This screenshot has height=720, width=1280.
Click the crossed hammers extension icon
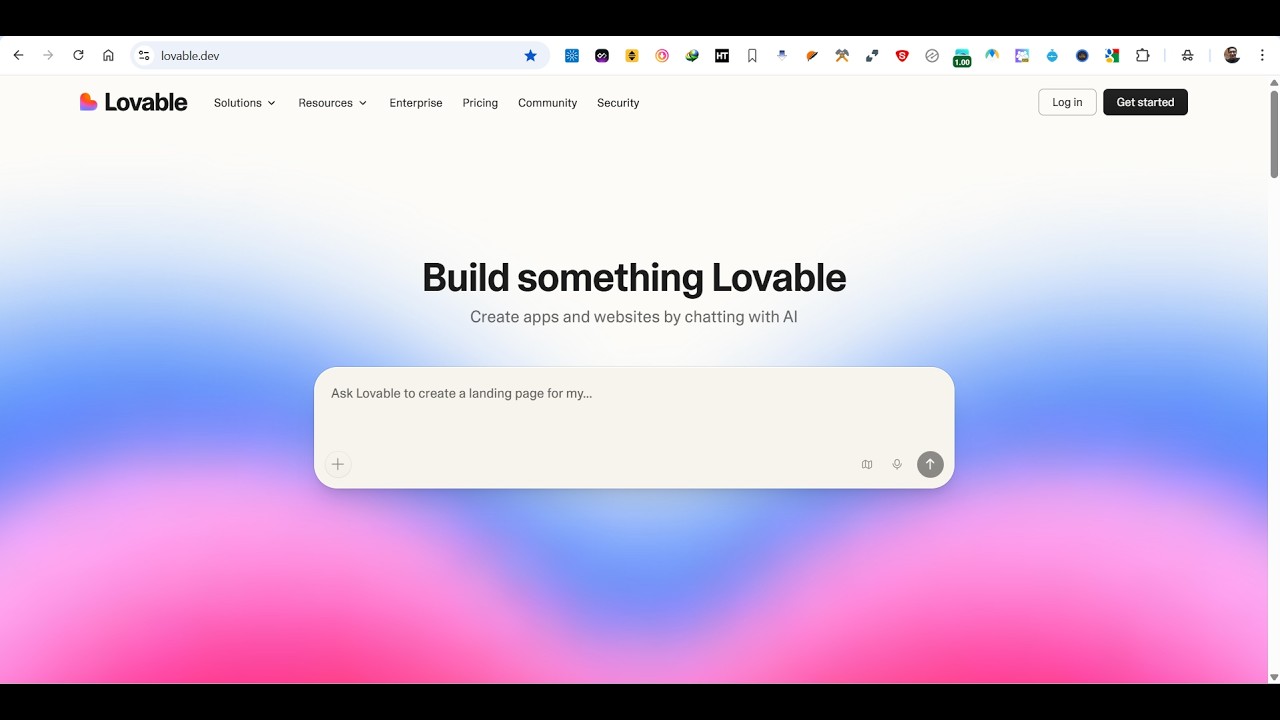click(842, 56)
